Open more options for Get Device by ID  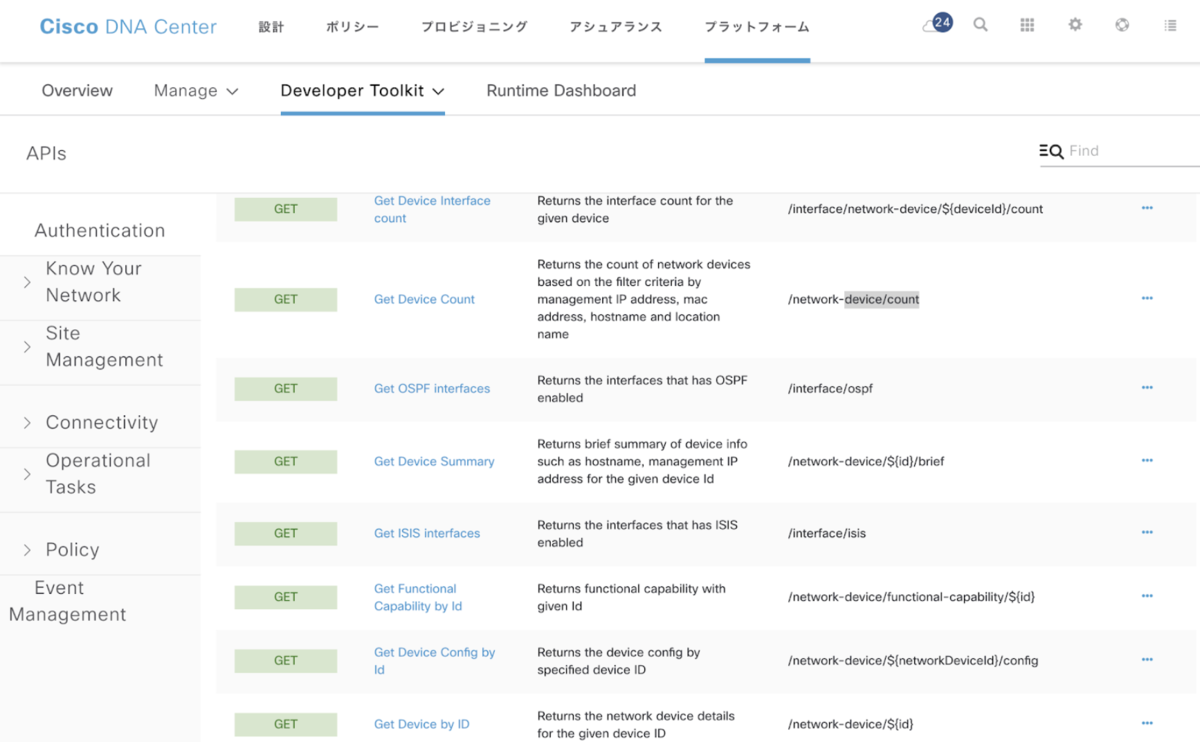(x=1147, y=723)
